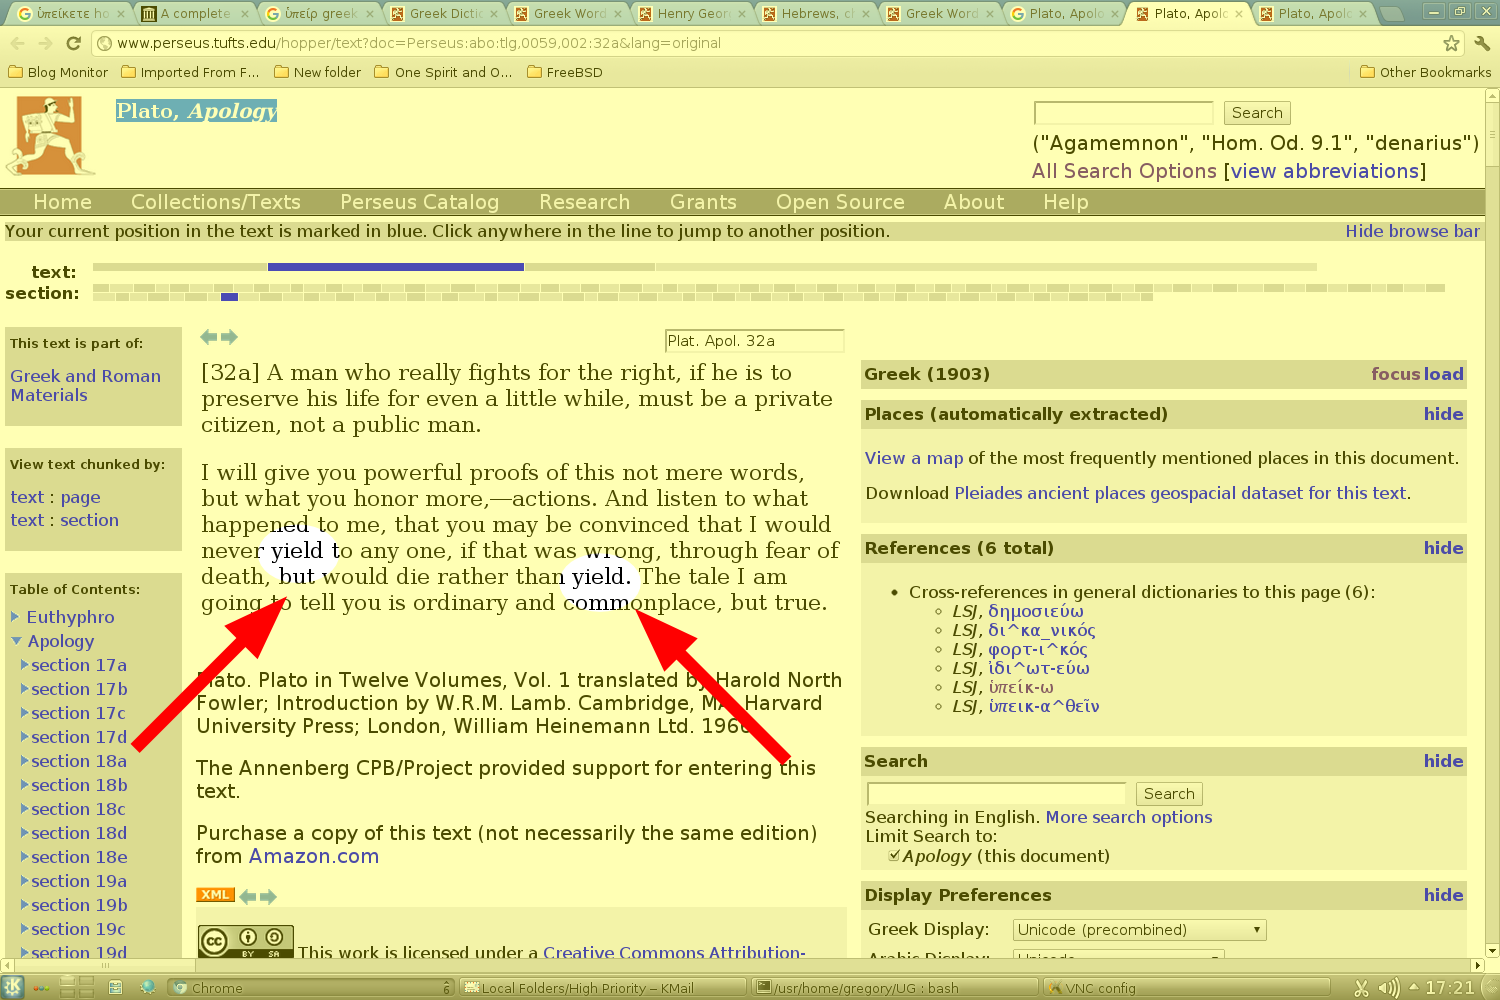Click Hide browse bar link
Screen dimensions: 1500x1000
[x=1412, y=231]
